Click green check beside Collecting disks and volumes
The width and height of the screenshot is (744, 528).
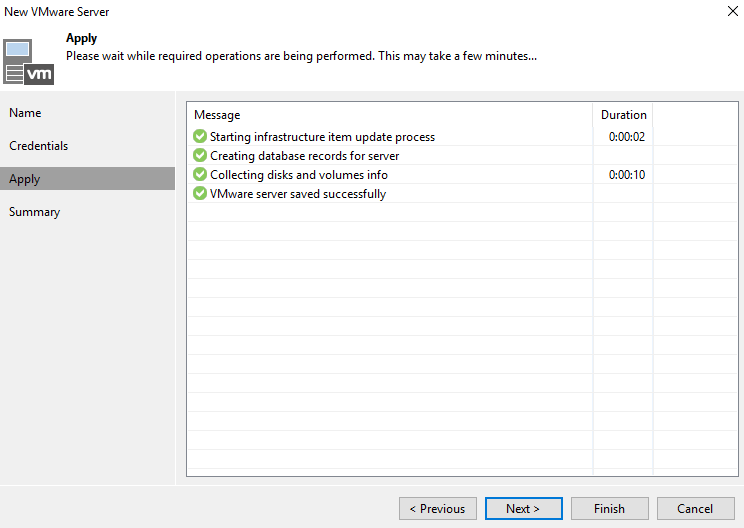tap(200, 175)
